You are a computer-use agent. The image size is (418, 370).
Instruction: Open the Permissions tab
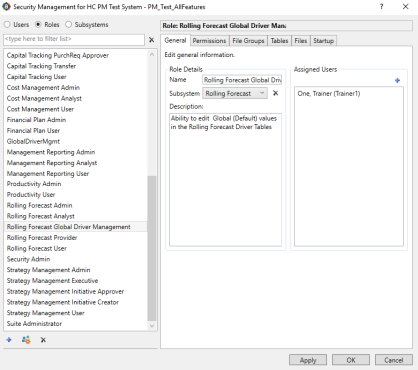pos(209,41)
